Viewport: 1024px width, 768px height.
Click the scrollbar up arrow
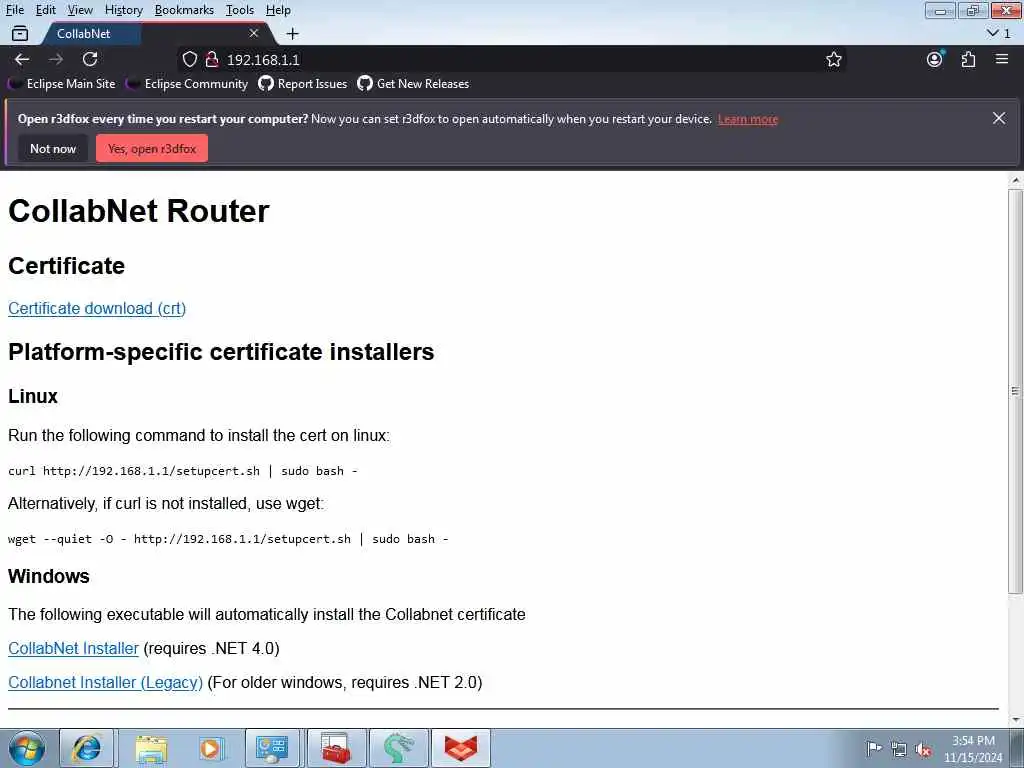(1016, 180)
